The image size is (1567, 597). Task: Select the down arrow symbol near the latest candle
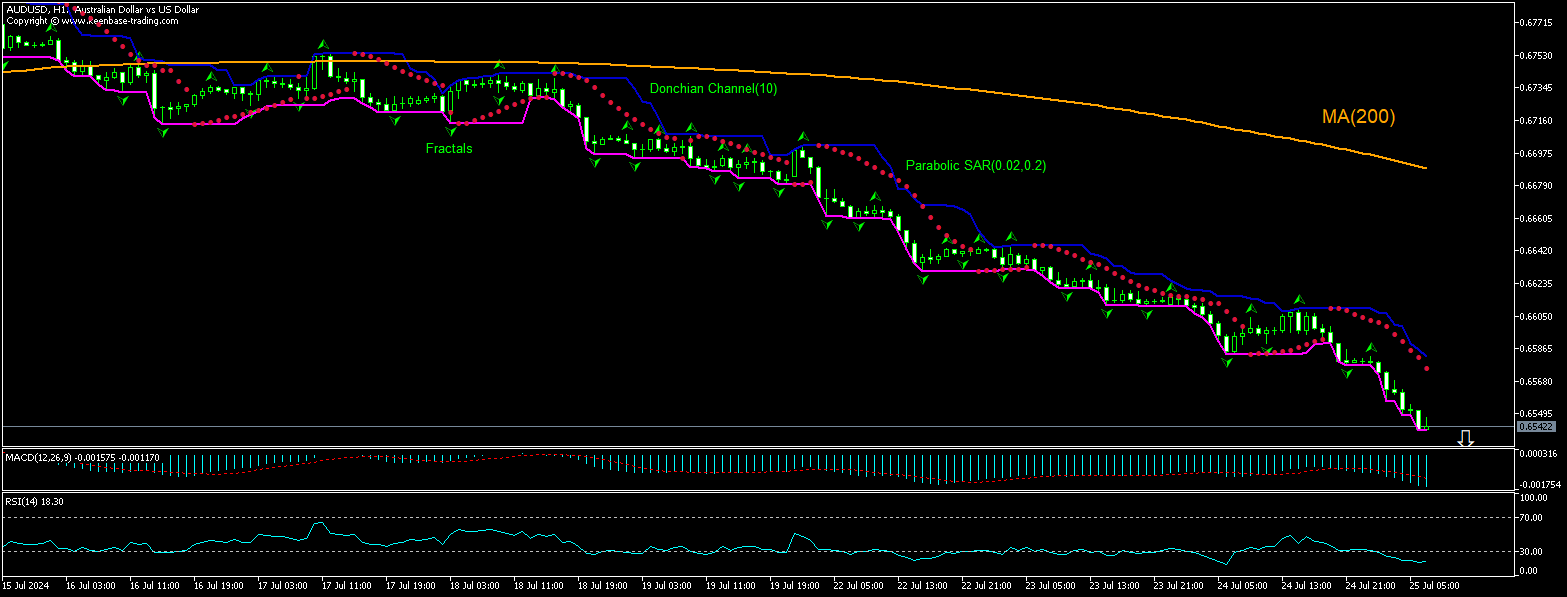coord(1466,437)
